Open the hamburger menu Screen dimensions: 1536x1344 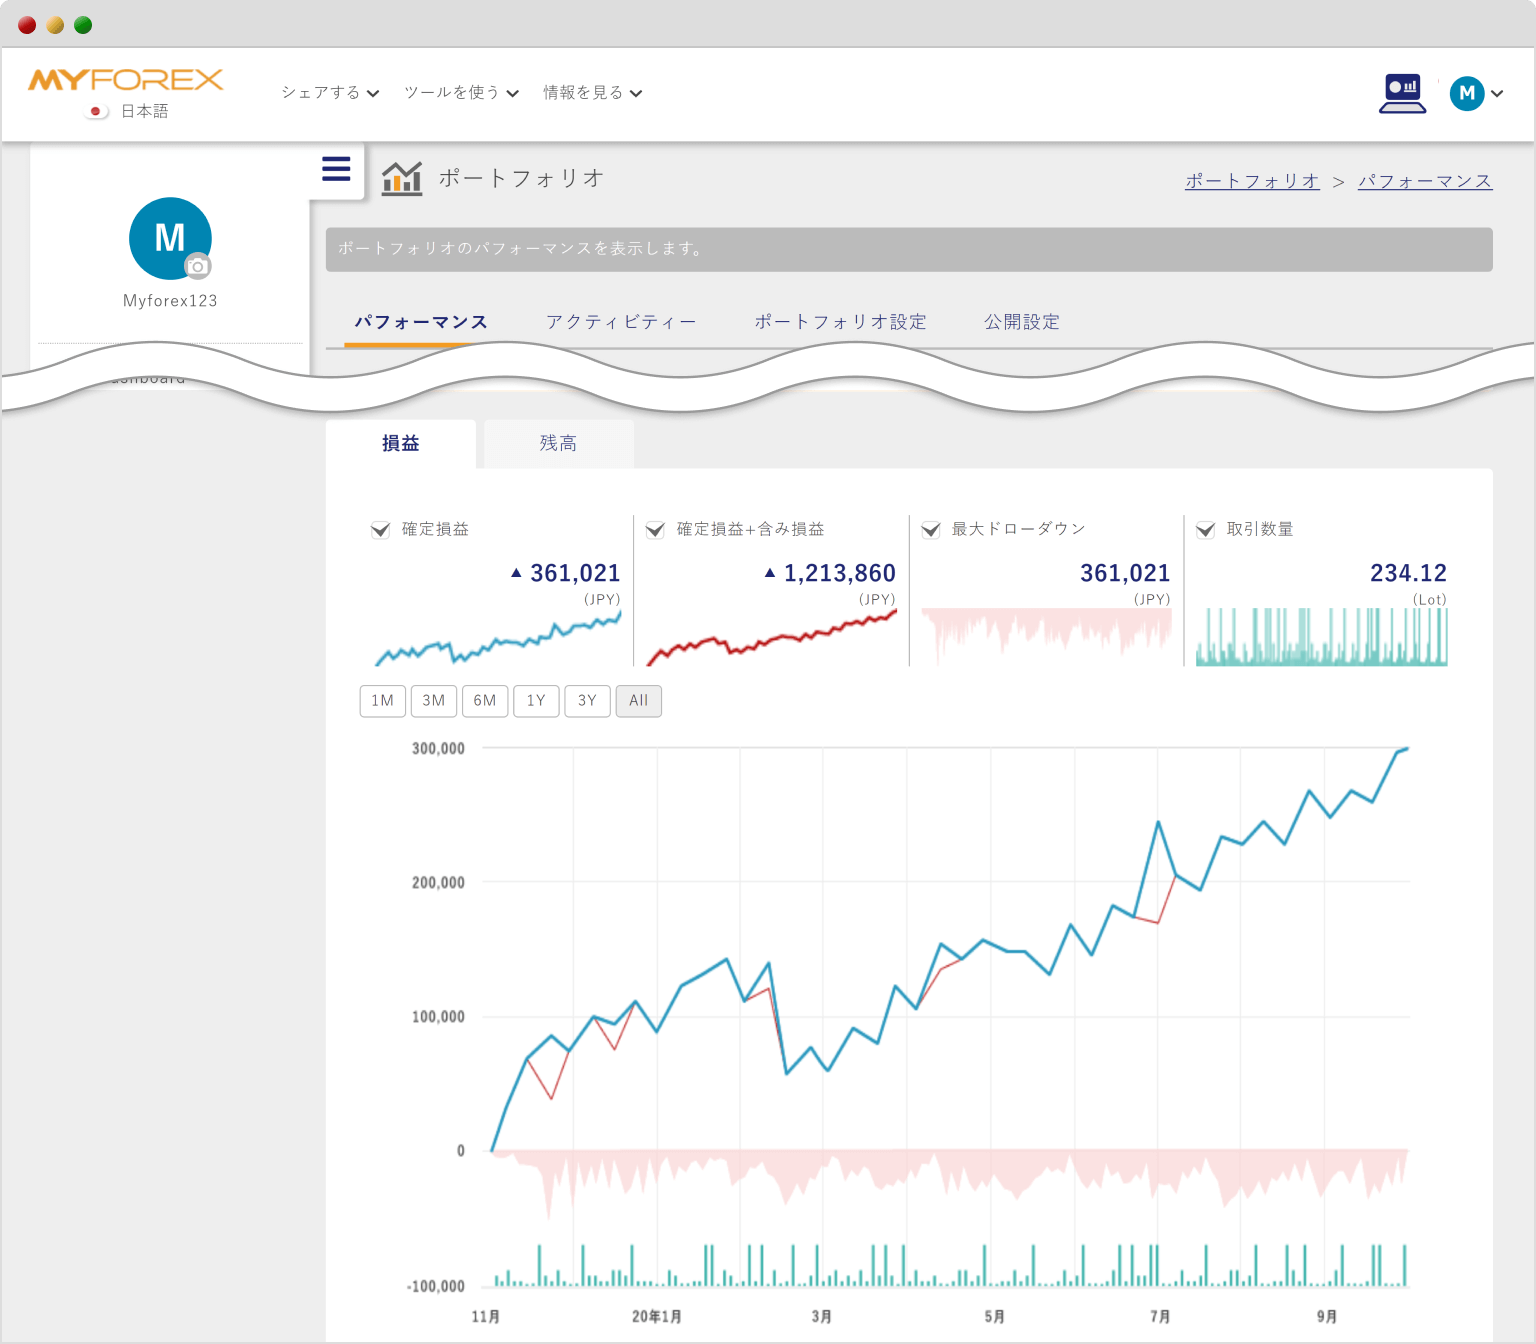pyautogui.click(x=336, y=170)
